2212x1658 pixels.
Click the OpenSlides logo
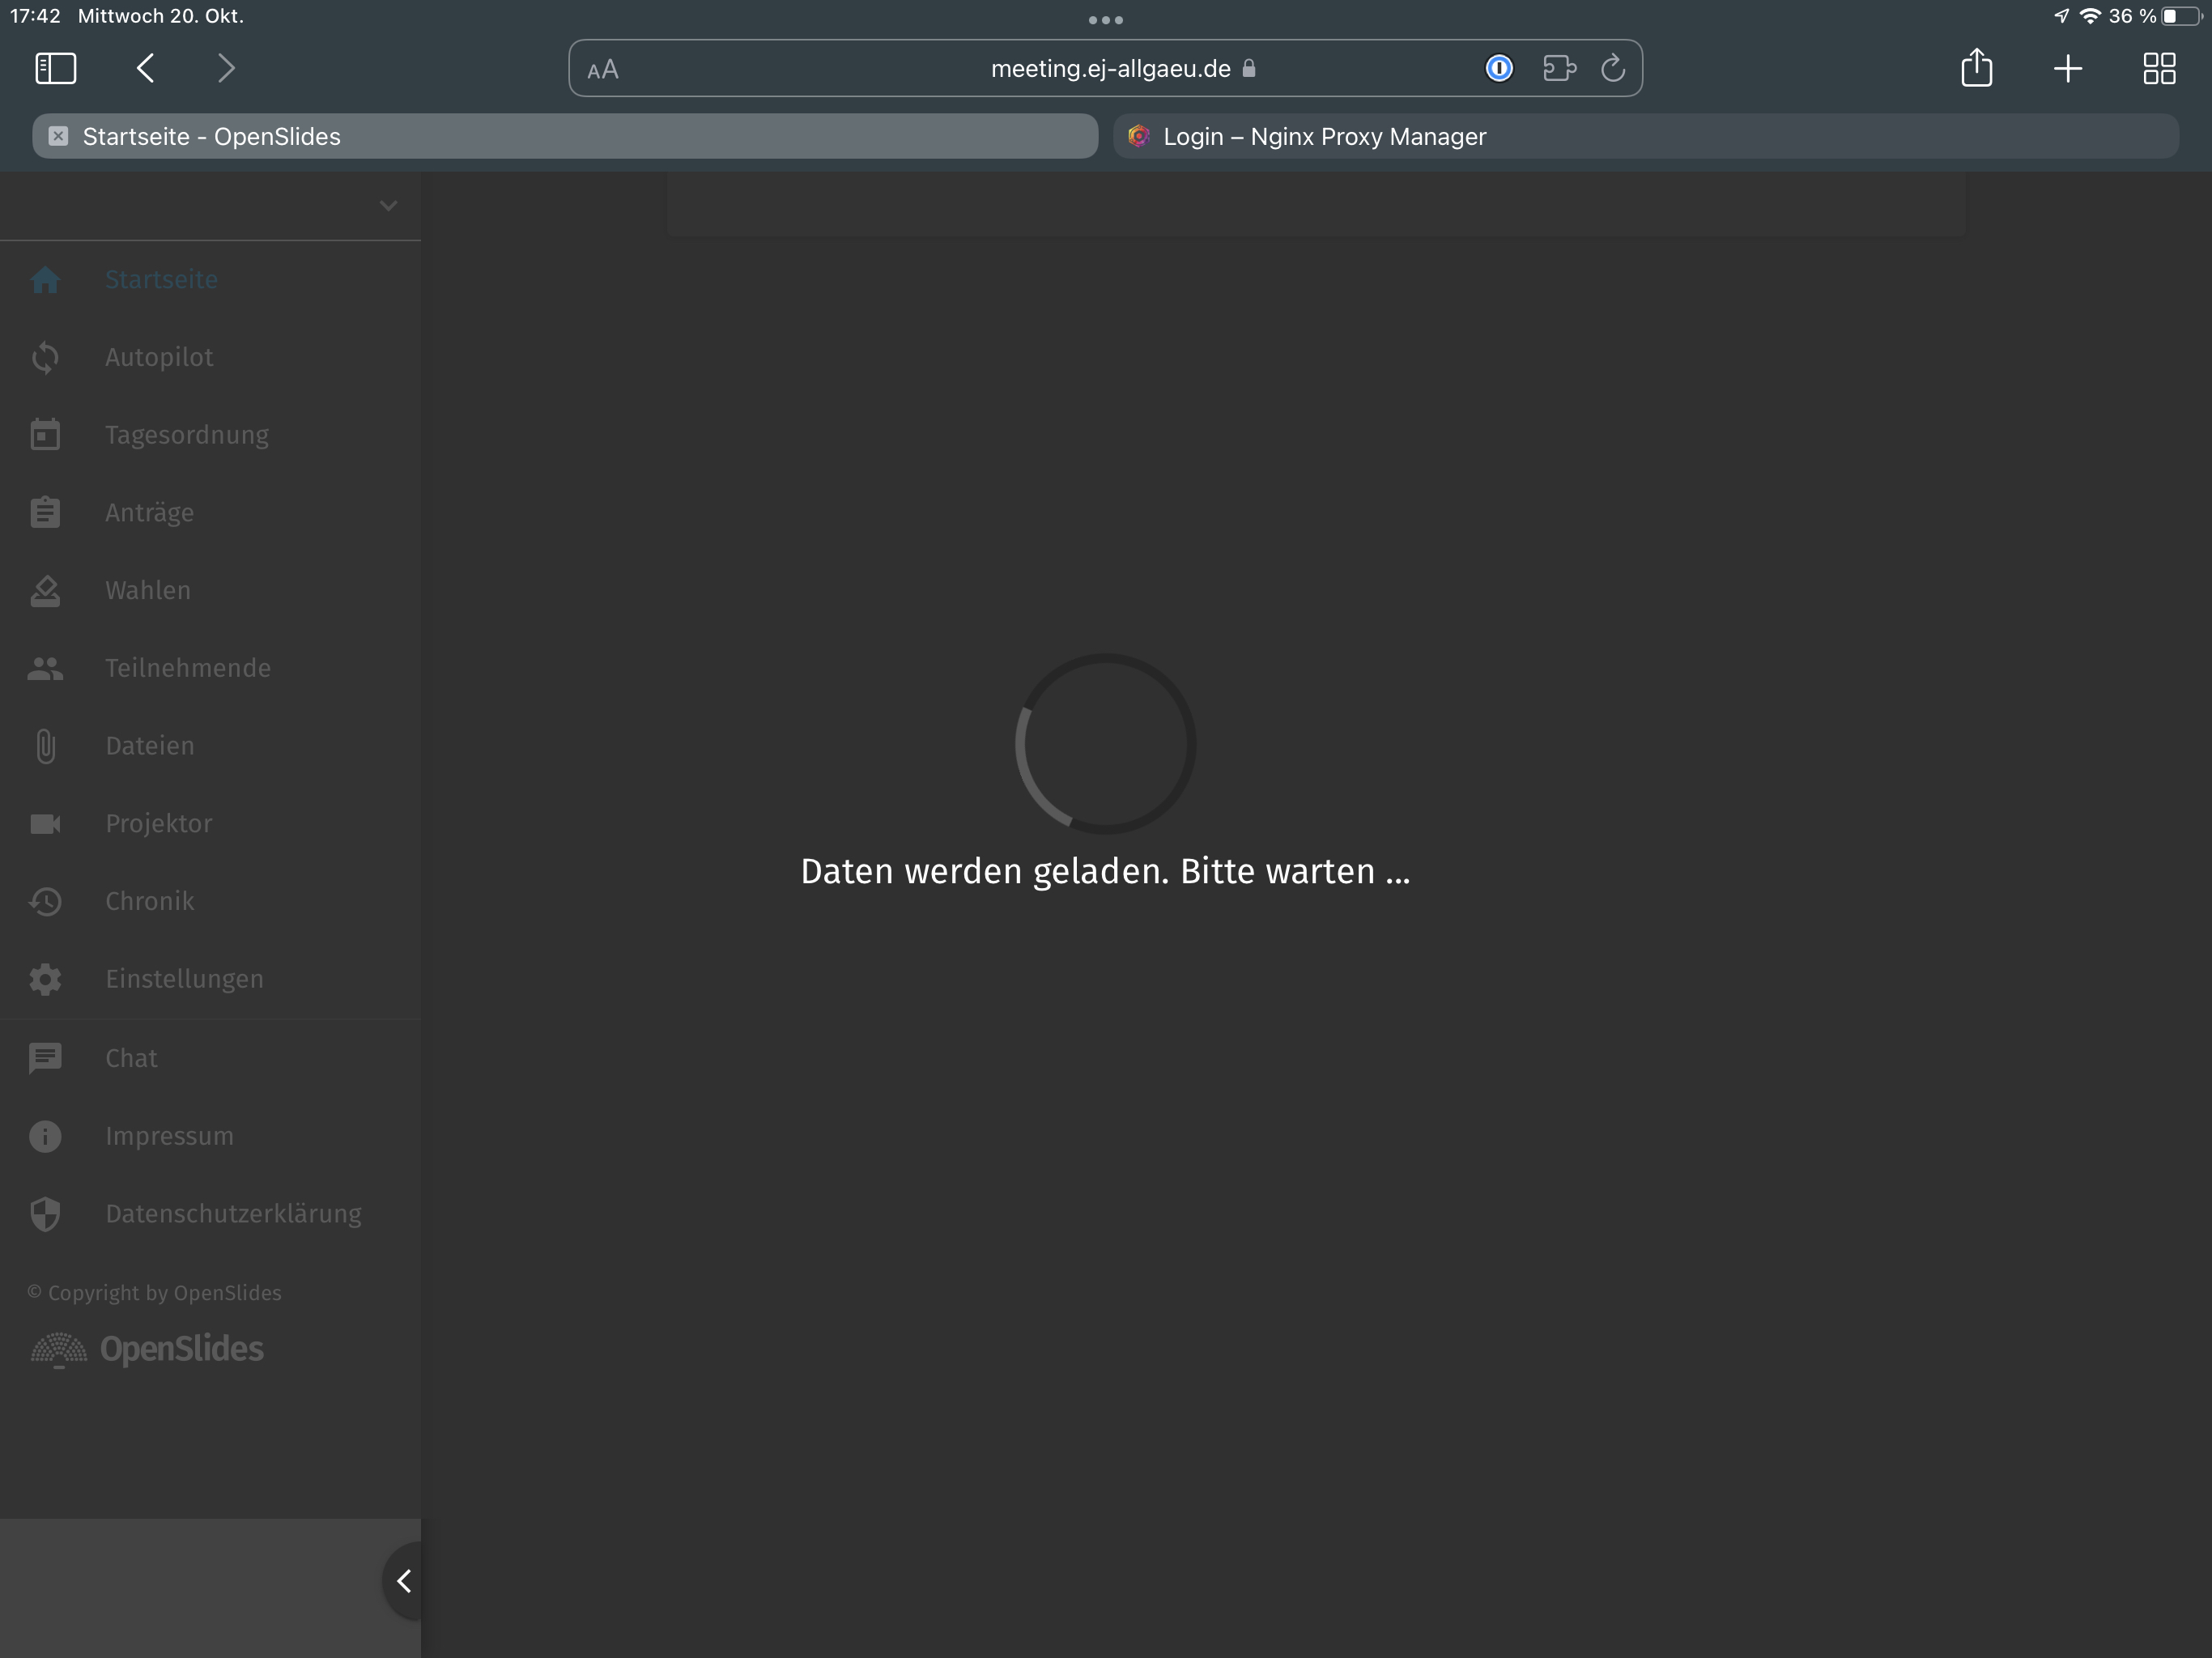tap(147, 1349)
